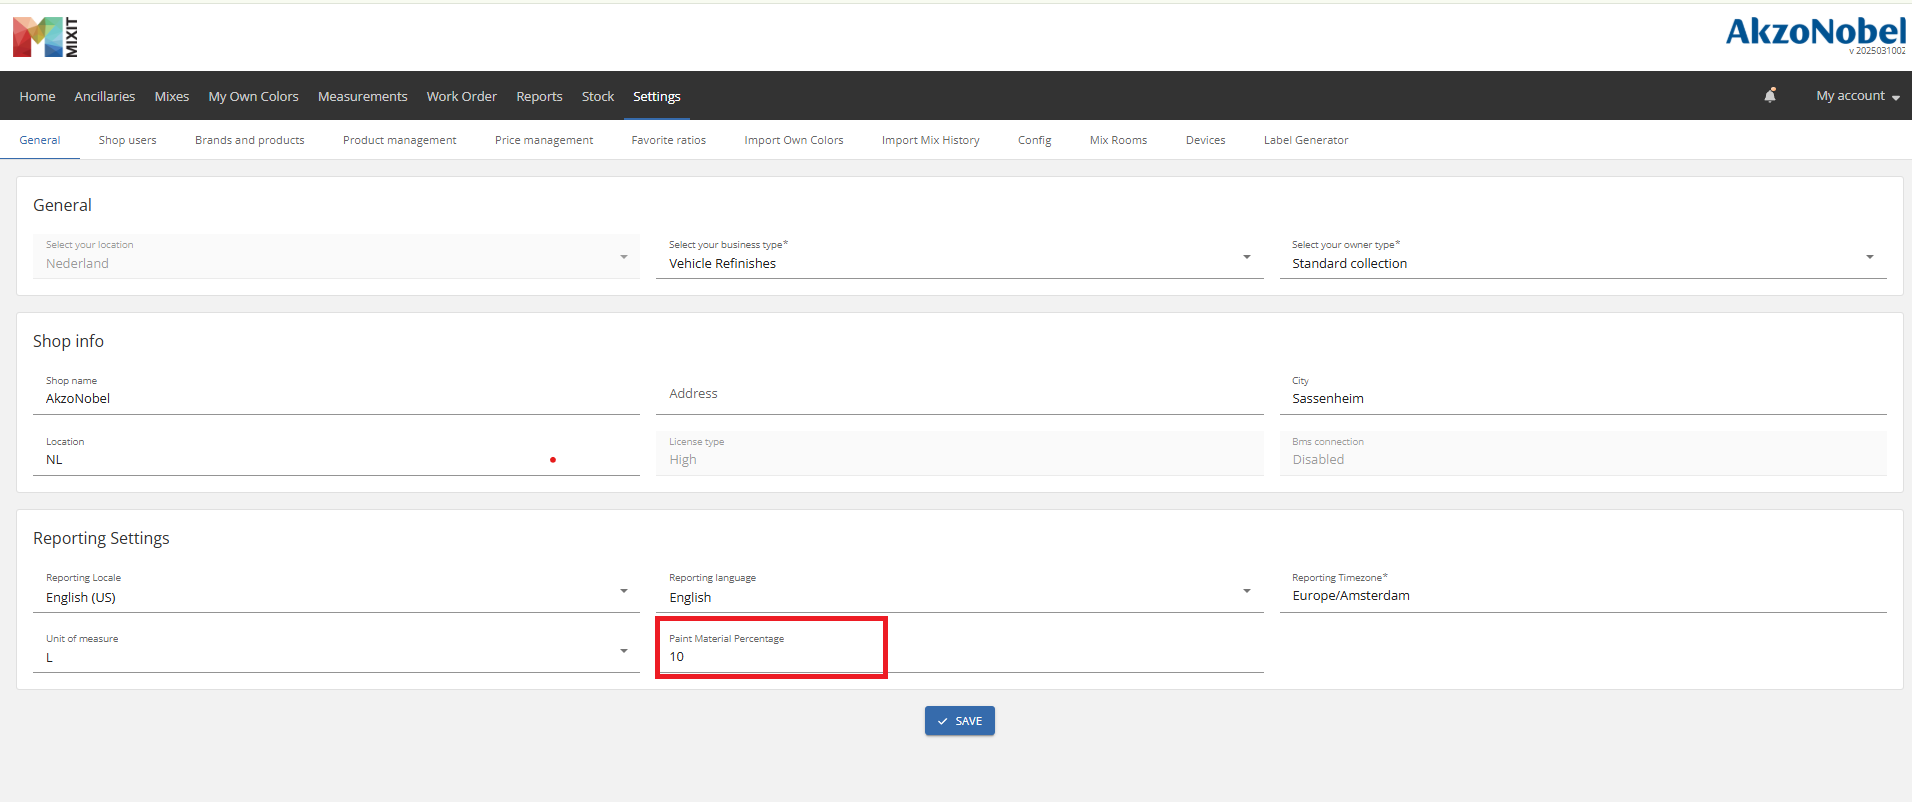The width and height of the screenshot is (1912, 802).
Task: Click the Location field with NL
Action: 336,453
